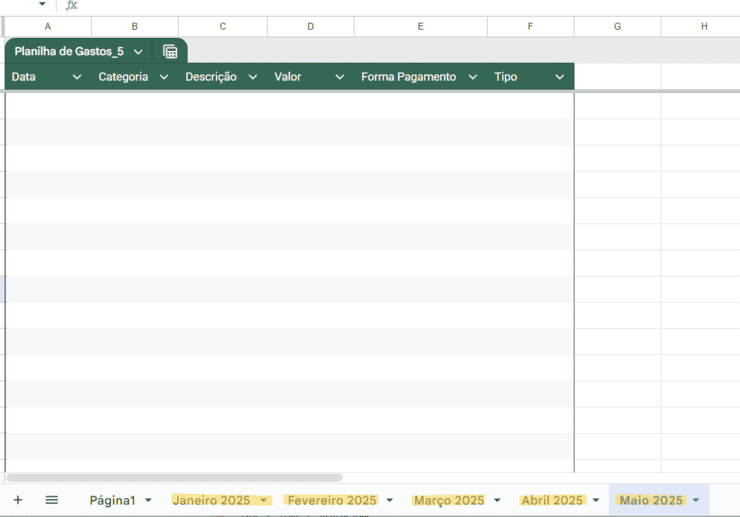Select column C header

(223, 26)
